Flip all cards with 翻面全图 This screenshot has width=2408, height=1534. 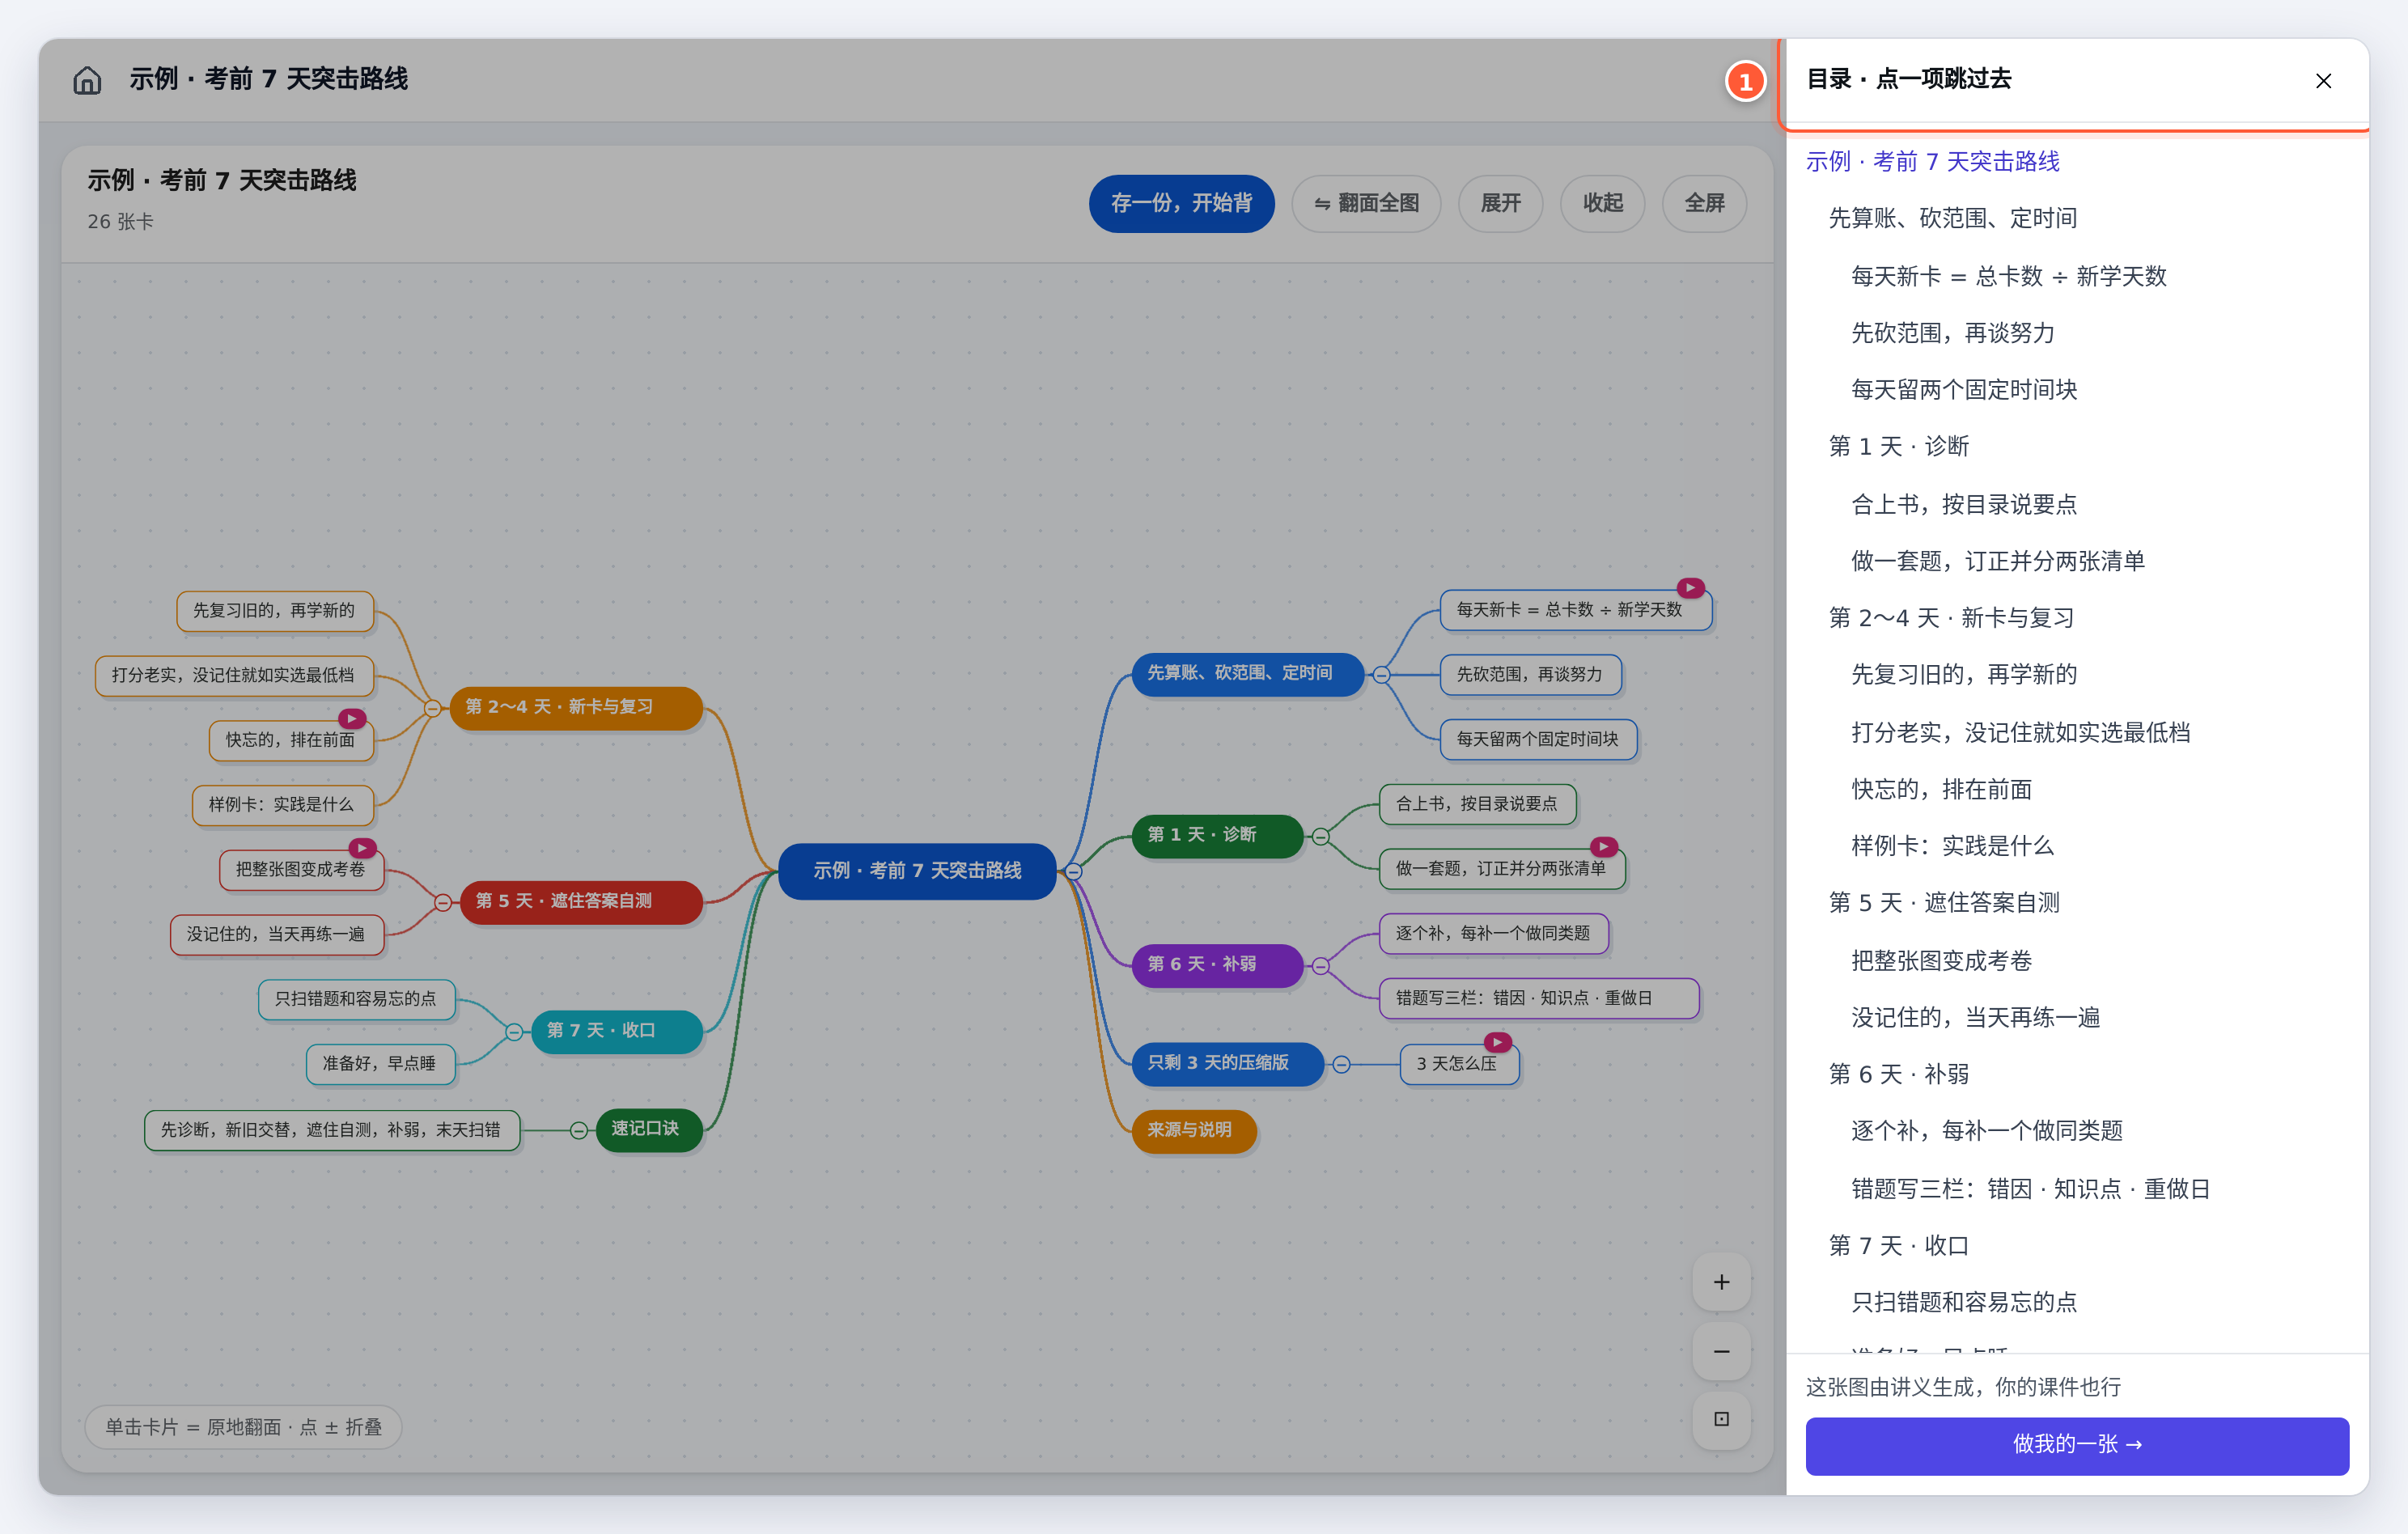coord(1366,203)
